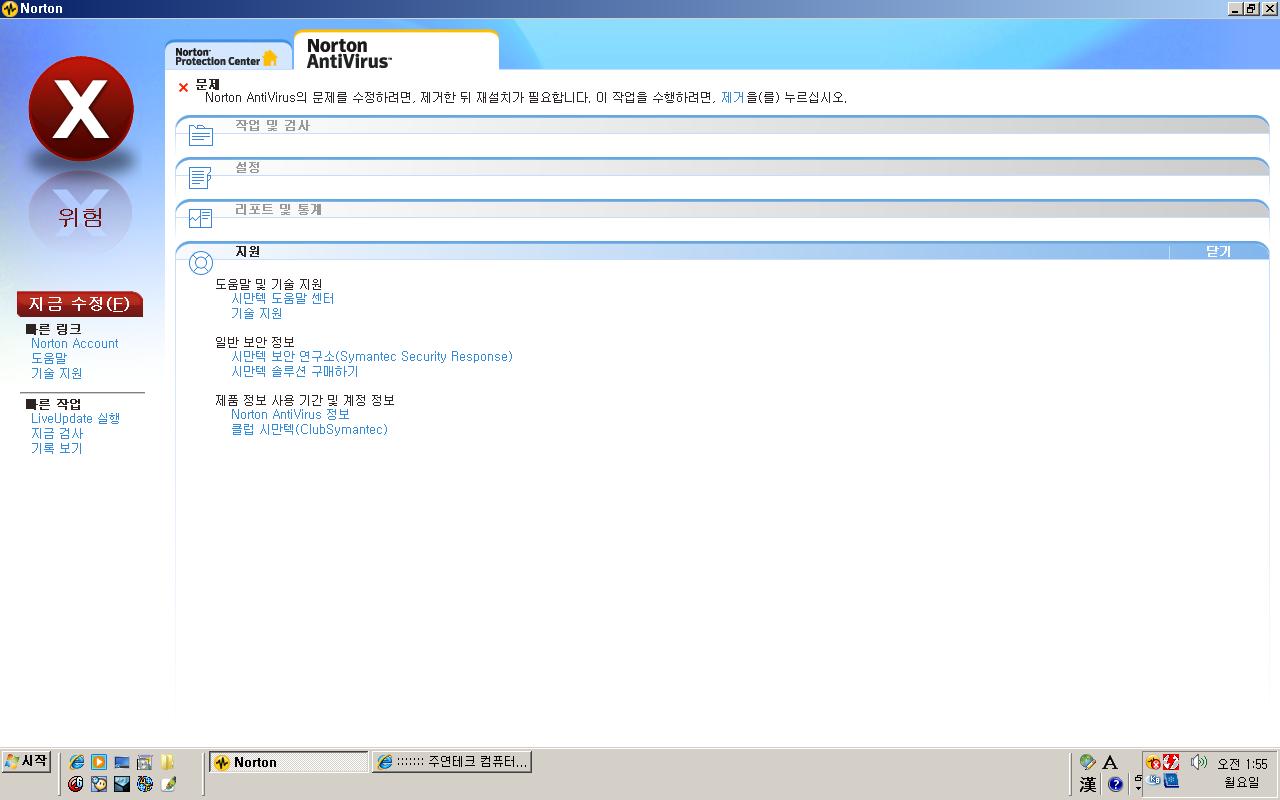Open the language bar options arrow
Screen dimensions: 1280x800
[x=1138, y=788]
